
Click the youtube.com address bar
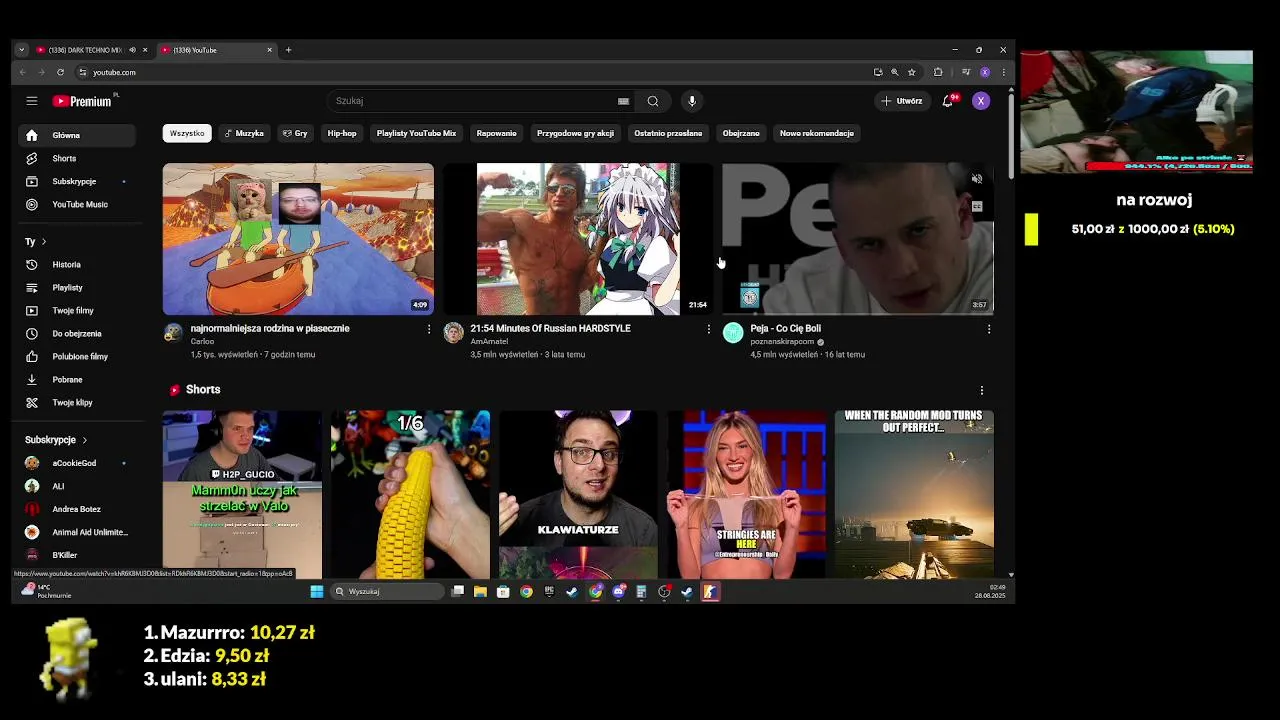(x=470, y=72)
